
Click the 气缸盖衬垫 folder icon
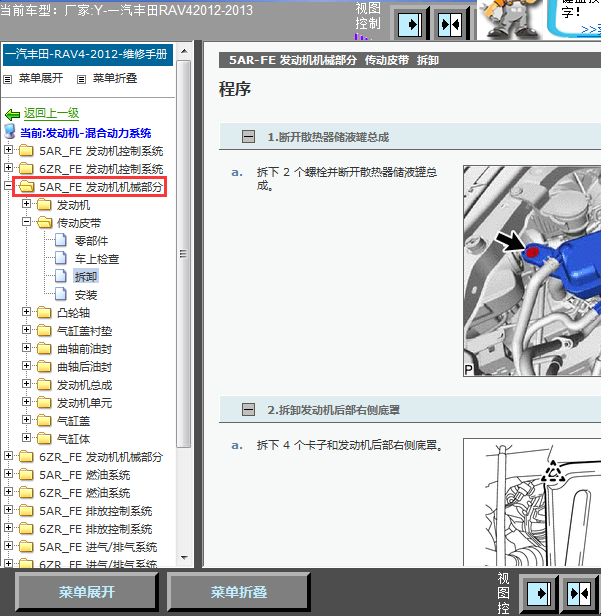(x=44, y=331)
